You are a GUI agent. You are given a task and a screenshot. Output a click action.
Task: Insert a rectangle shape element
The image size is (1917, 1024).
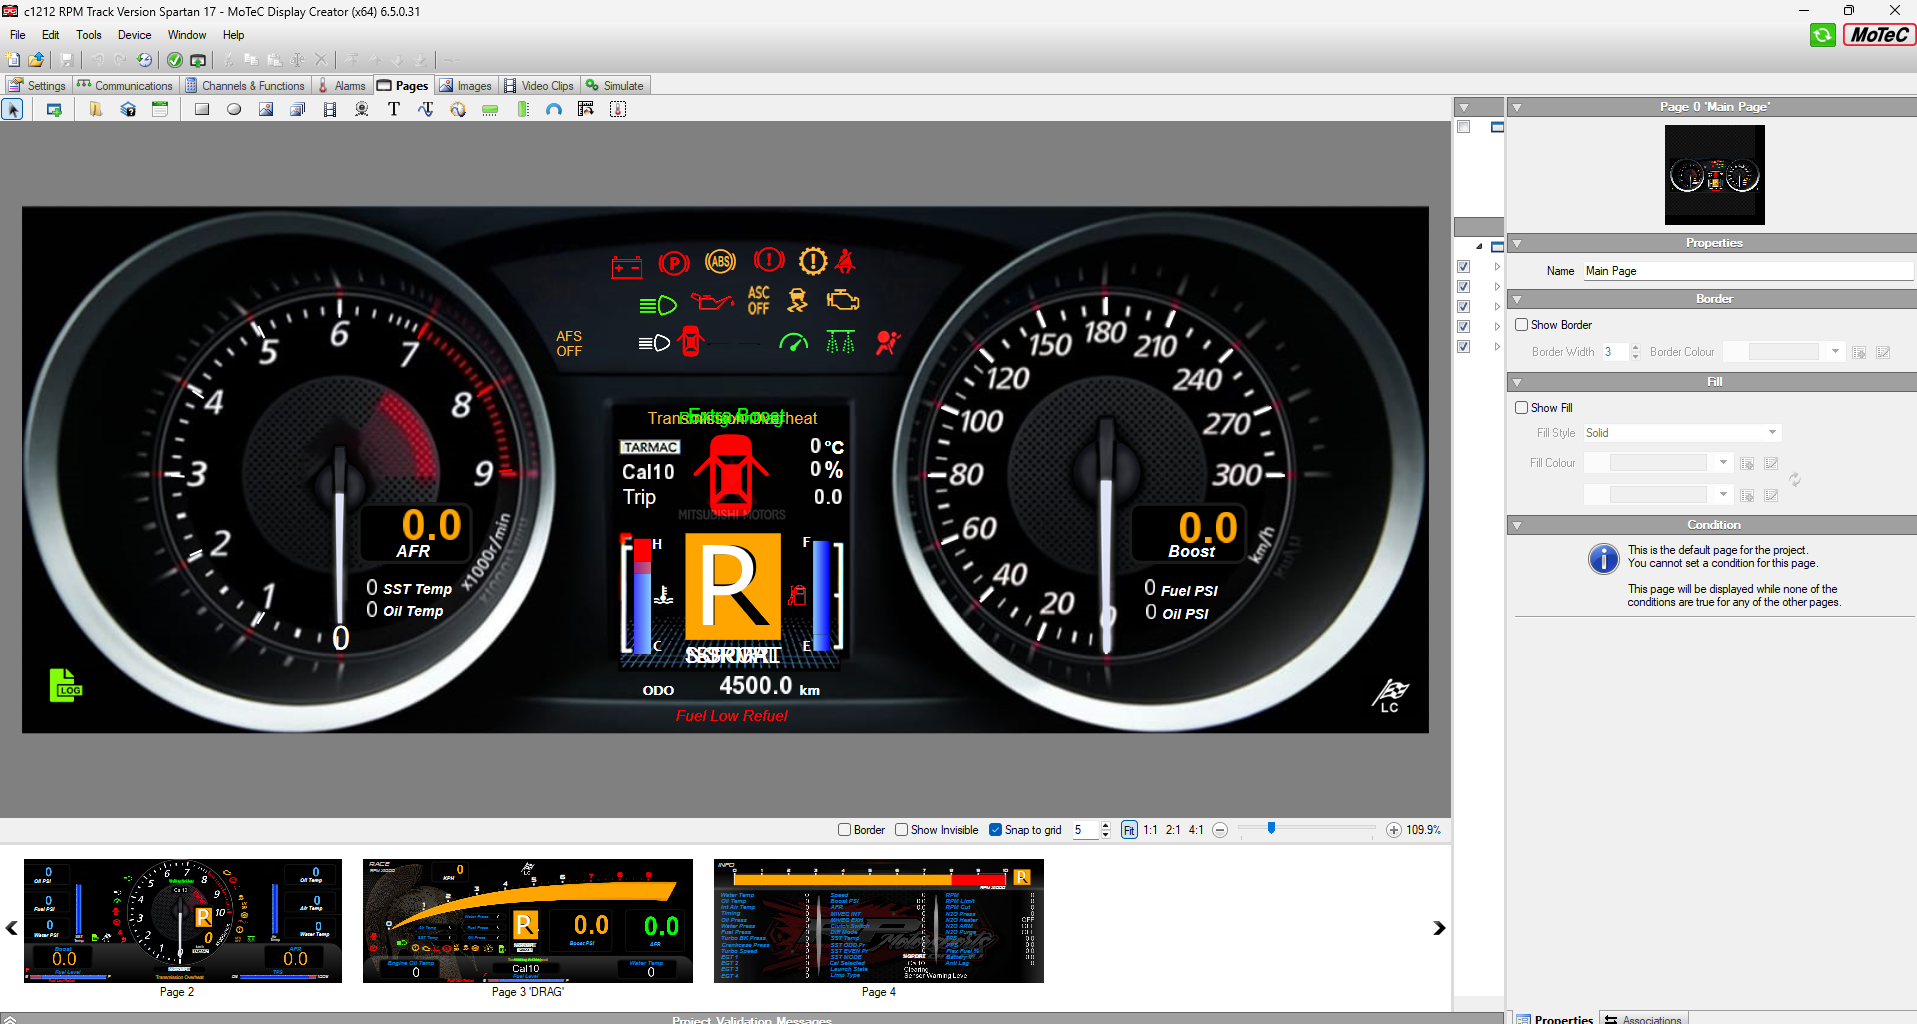click(x=201, y=109)
